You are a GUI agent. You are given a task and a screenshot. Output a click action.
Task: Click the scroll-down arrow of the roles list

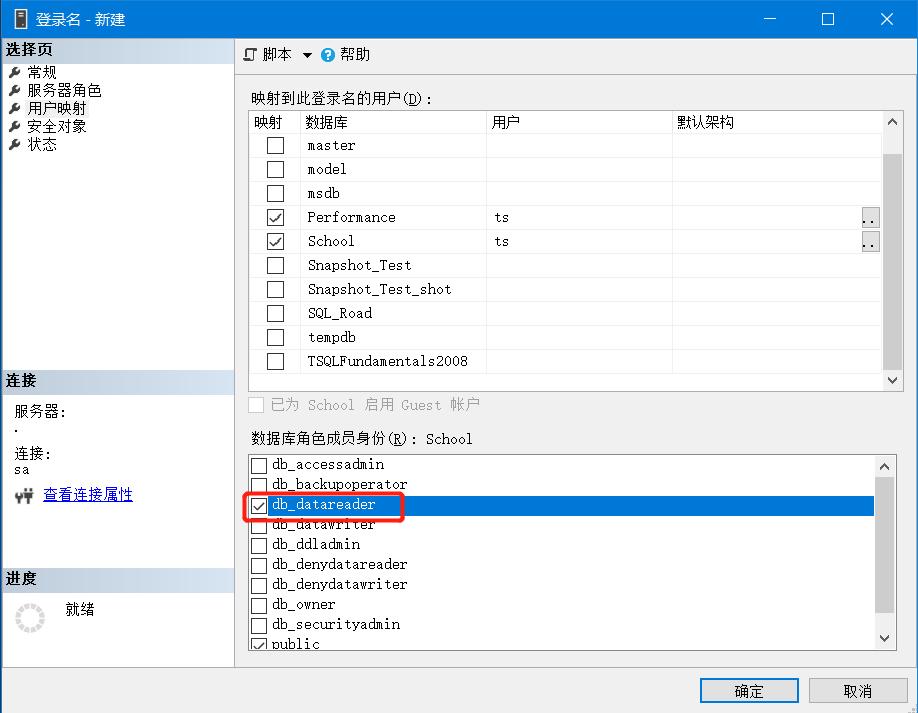point(883,637)
